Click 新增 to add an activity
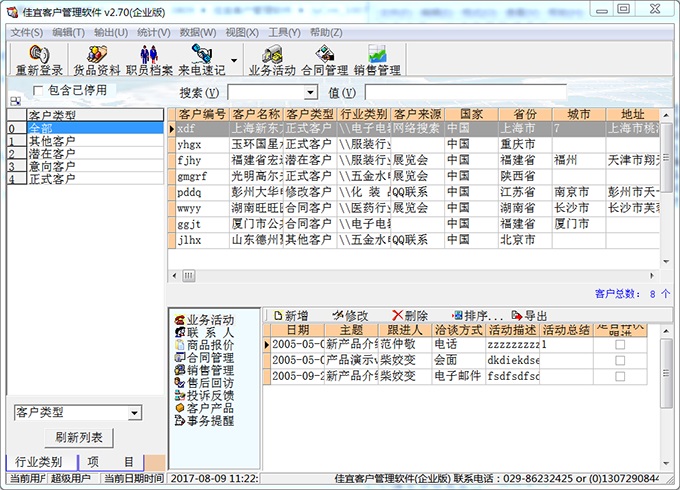The height and width of the screenshot is (490, 680). (x=291, y=315)
